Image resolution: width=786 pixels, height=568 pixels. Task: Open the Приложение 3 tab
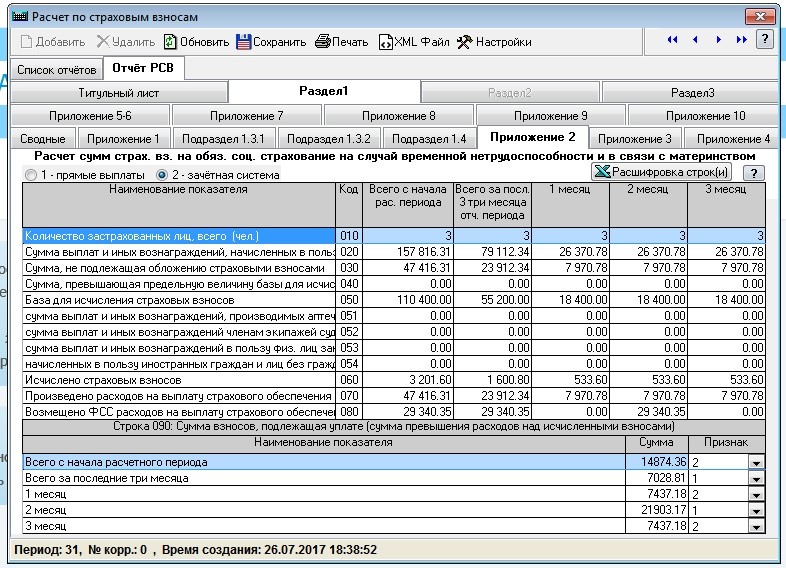coord(635,139)
